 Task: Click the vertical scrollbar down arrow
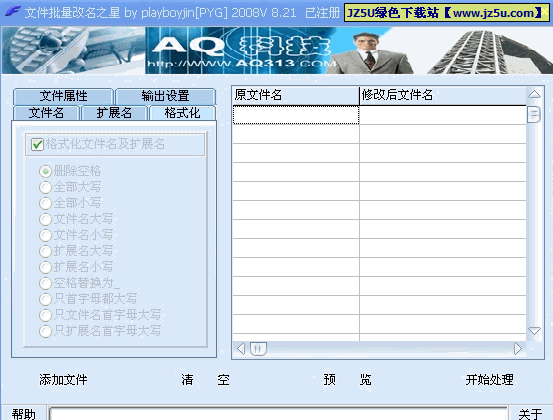(534, 331)
